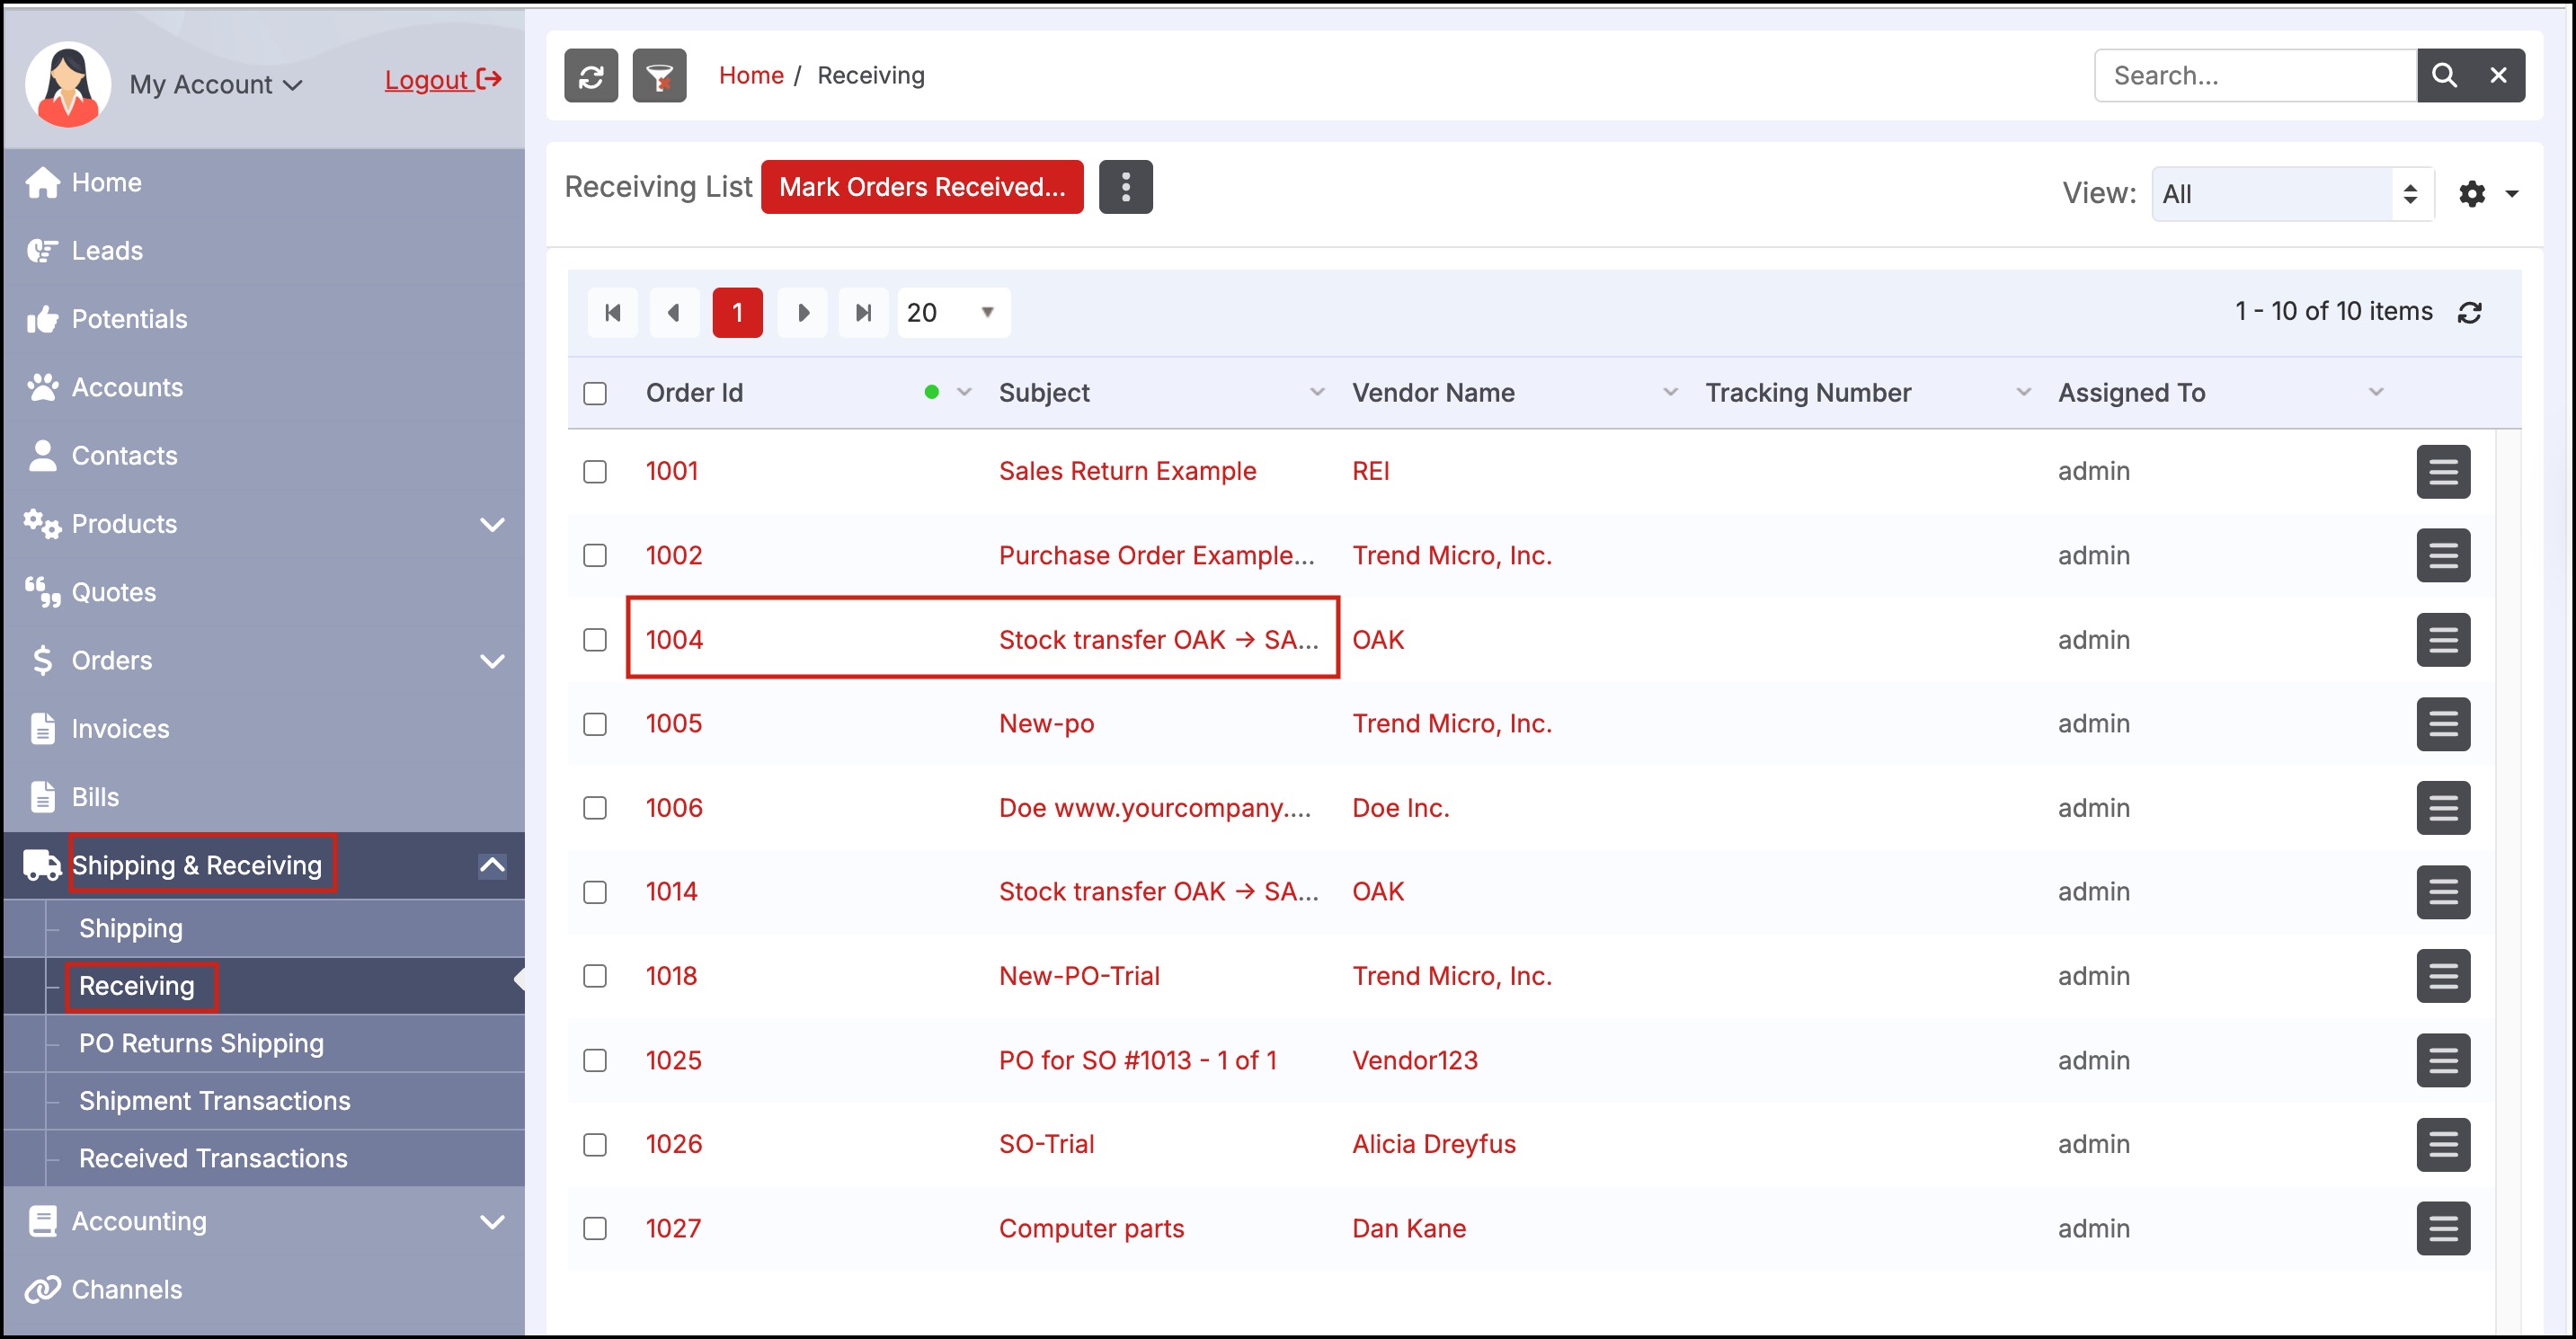This screenshot has width=2576, height=1339.
Task: Check the box for order 1006
Action: pyautogui.click(x=595, y=808)
